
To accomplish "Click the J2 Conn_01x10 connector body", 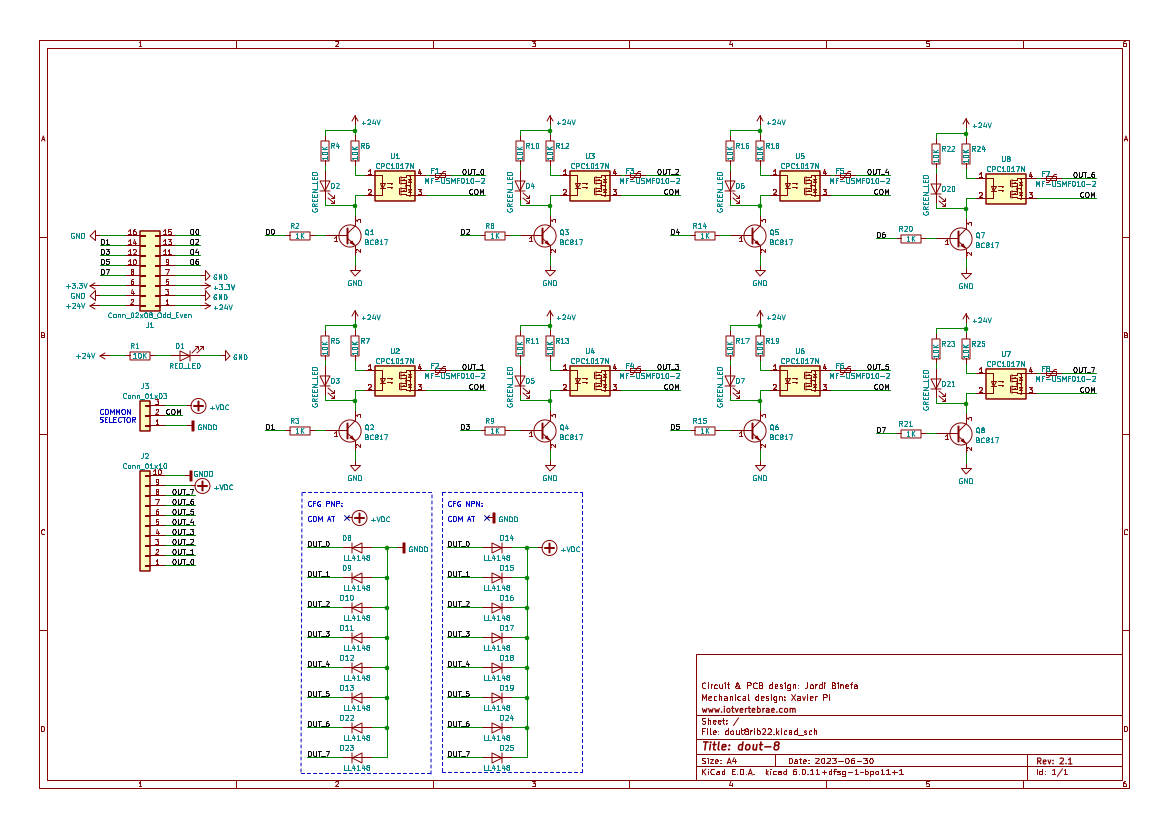I will pos(145,521).
